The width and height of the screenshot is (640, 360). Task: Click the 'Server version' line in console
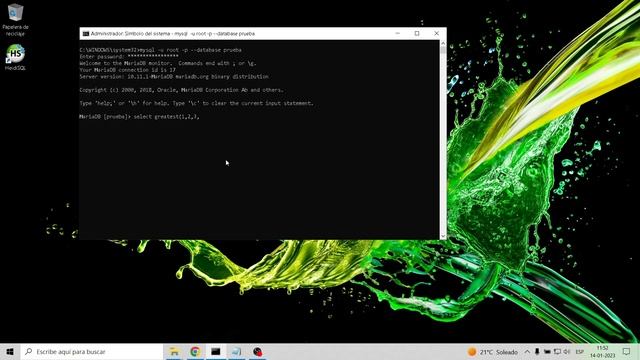(x=174, y=77)
